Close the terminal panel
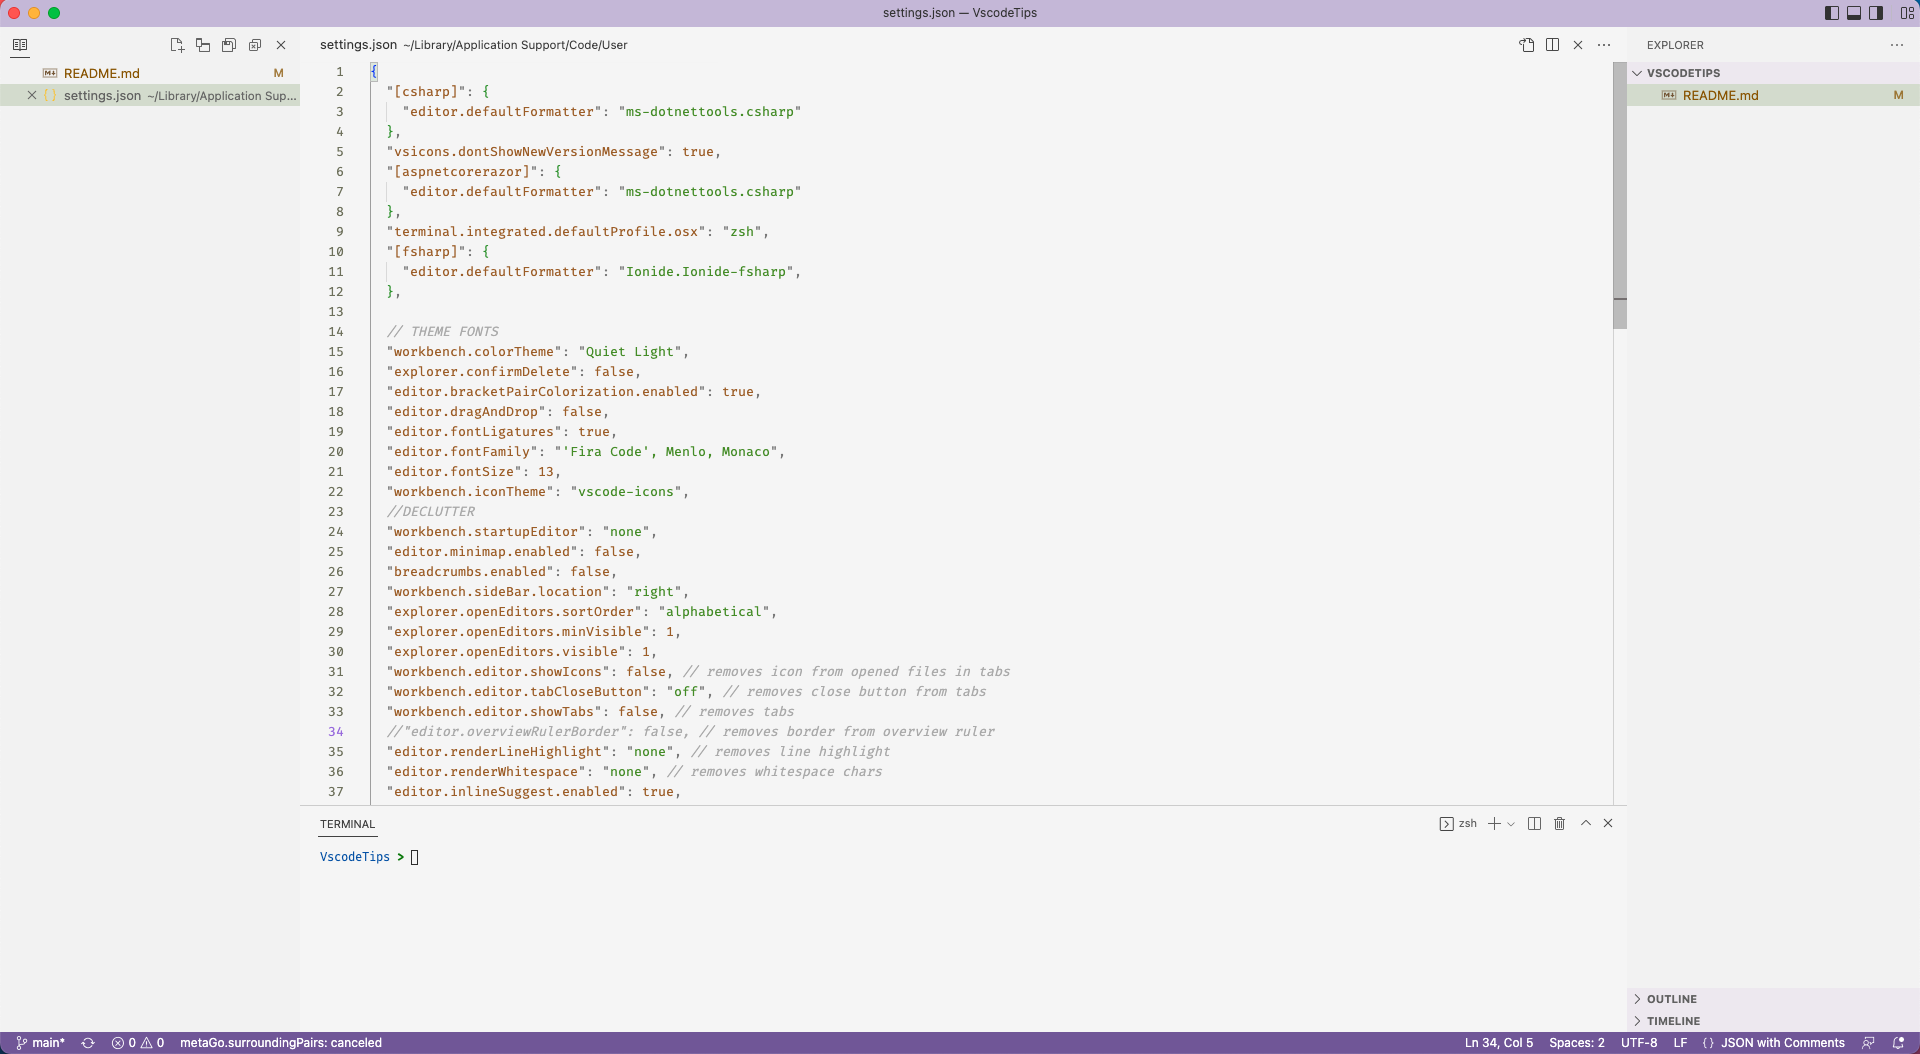1920x1054 pixels. click(1608, 823)
